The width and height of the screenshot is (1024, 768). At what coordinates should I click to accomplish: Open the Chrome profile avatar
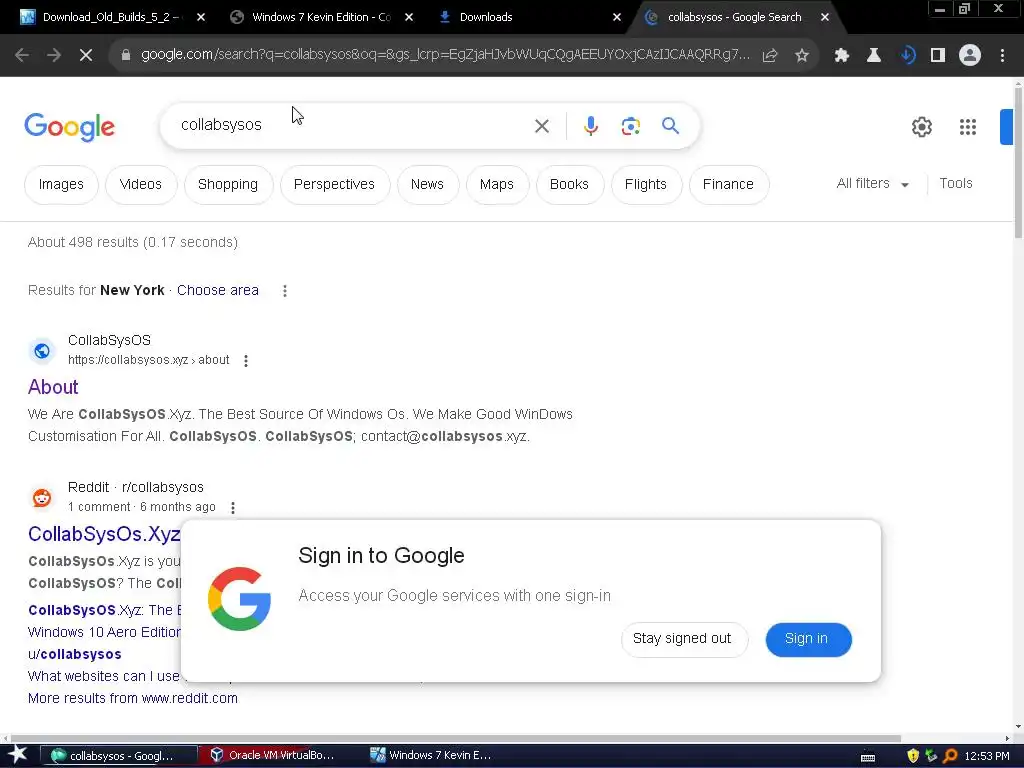point(970,55)
